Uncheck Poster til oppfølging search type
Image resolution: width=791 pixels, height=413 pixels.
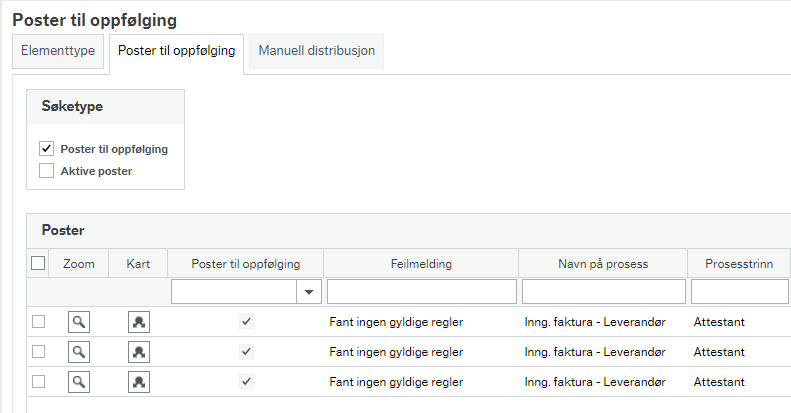click(x=46, y=148)
